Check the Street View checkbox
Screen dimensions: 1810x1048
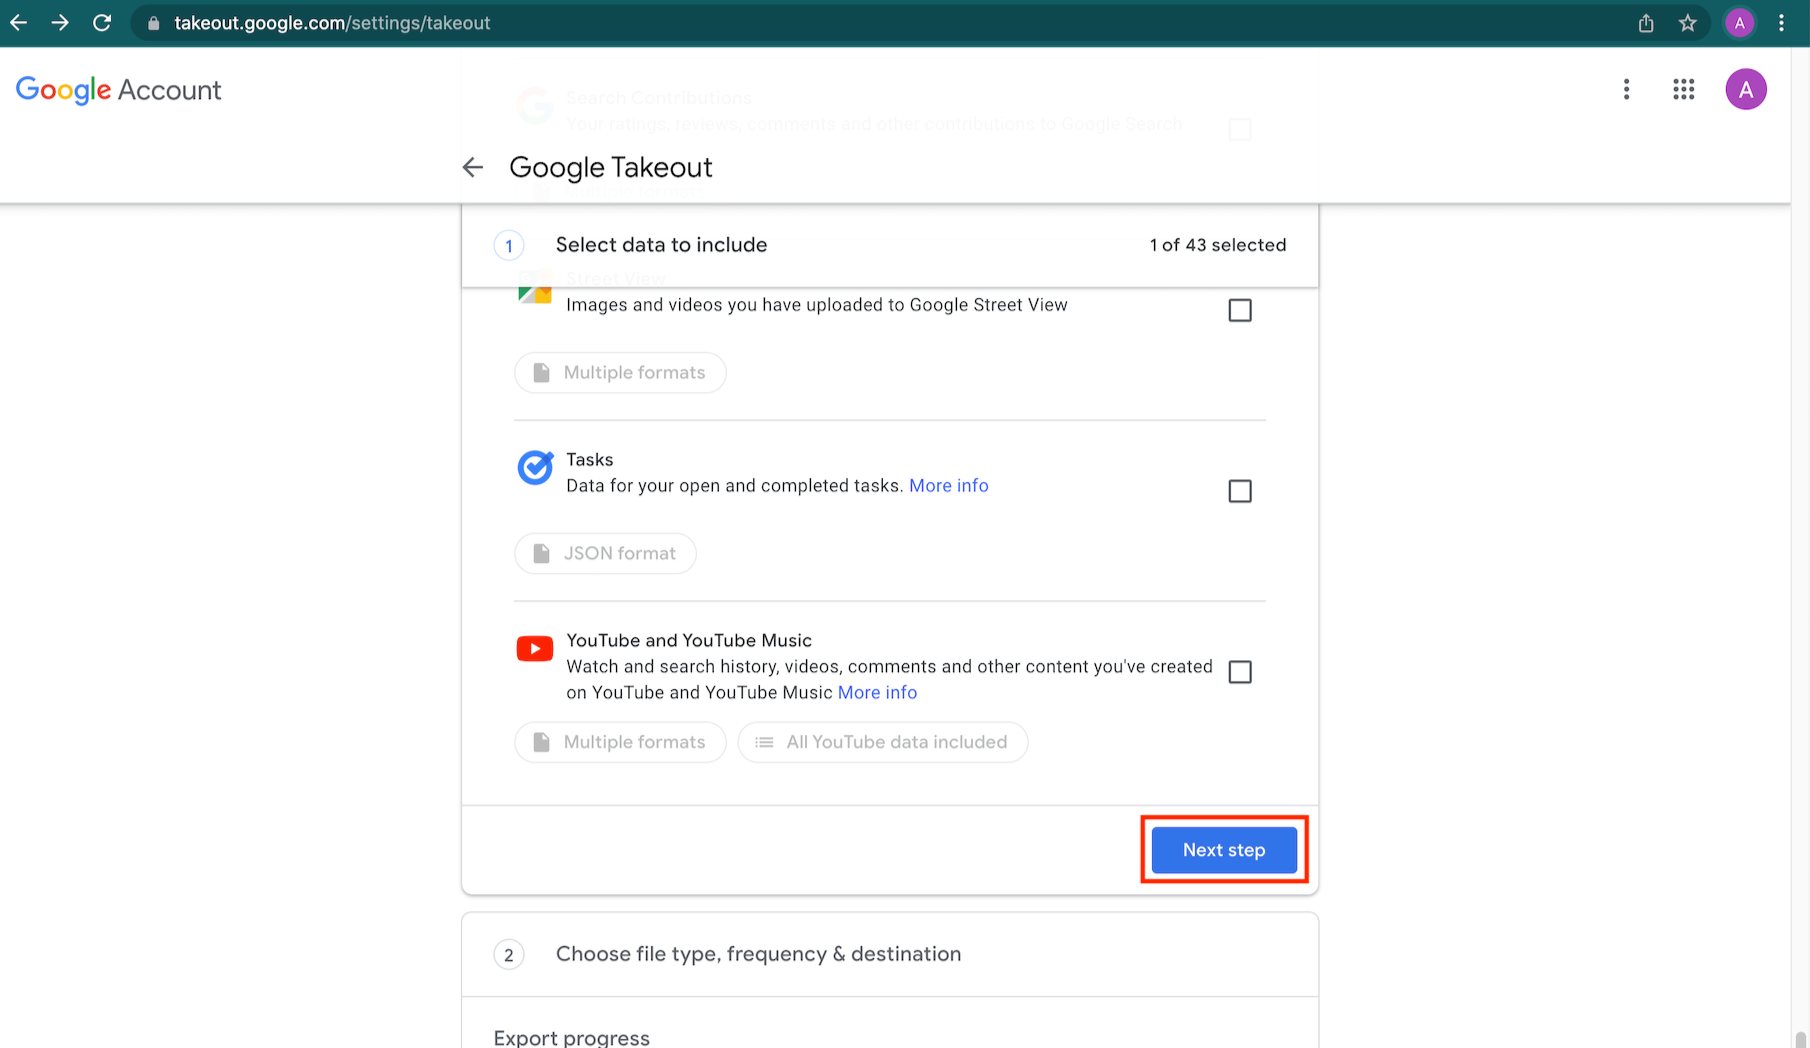(1239, 310)
